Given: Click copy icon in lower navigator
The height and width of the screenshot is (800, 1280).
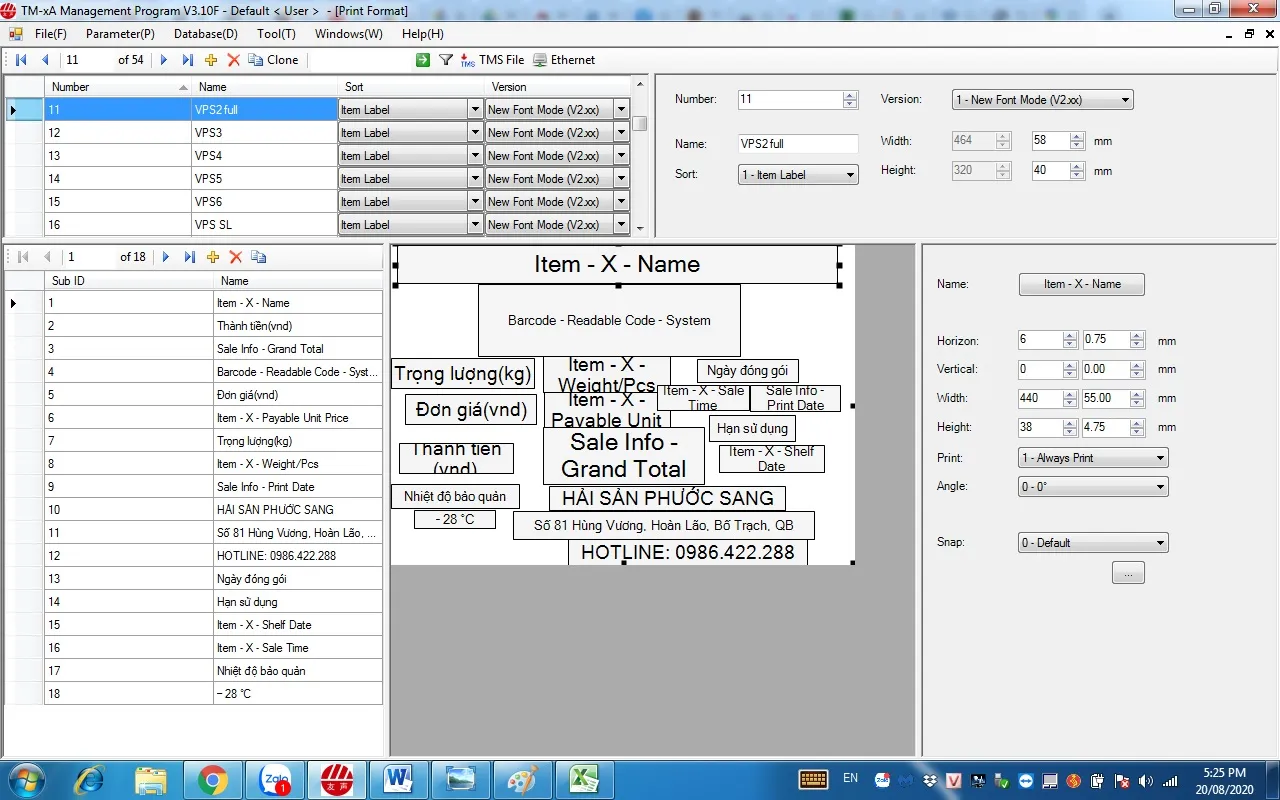Looking at the screenshot, I should (259, 257).
